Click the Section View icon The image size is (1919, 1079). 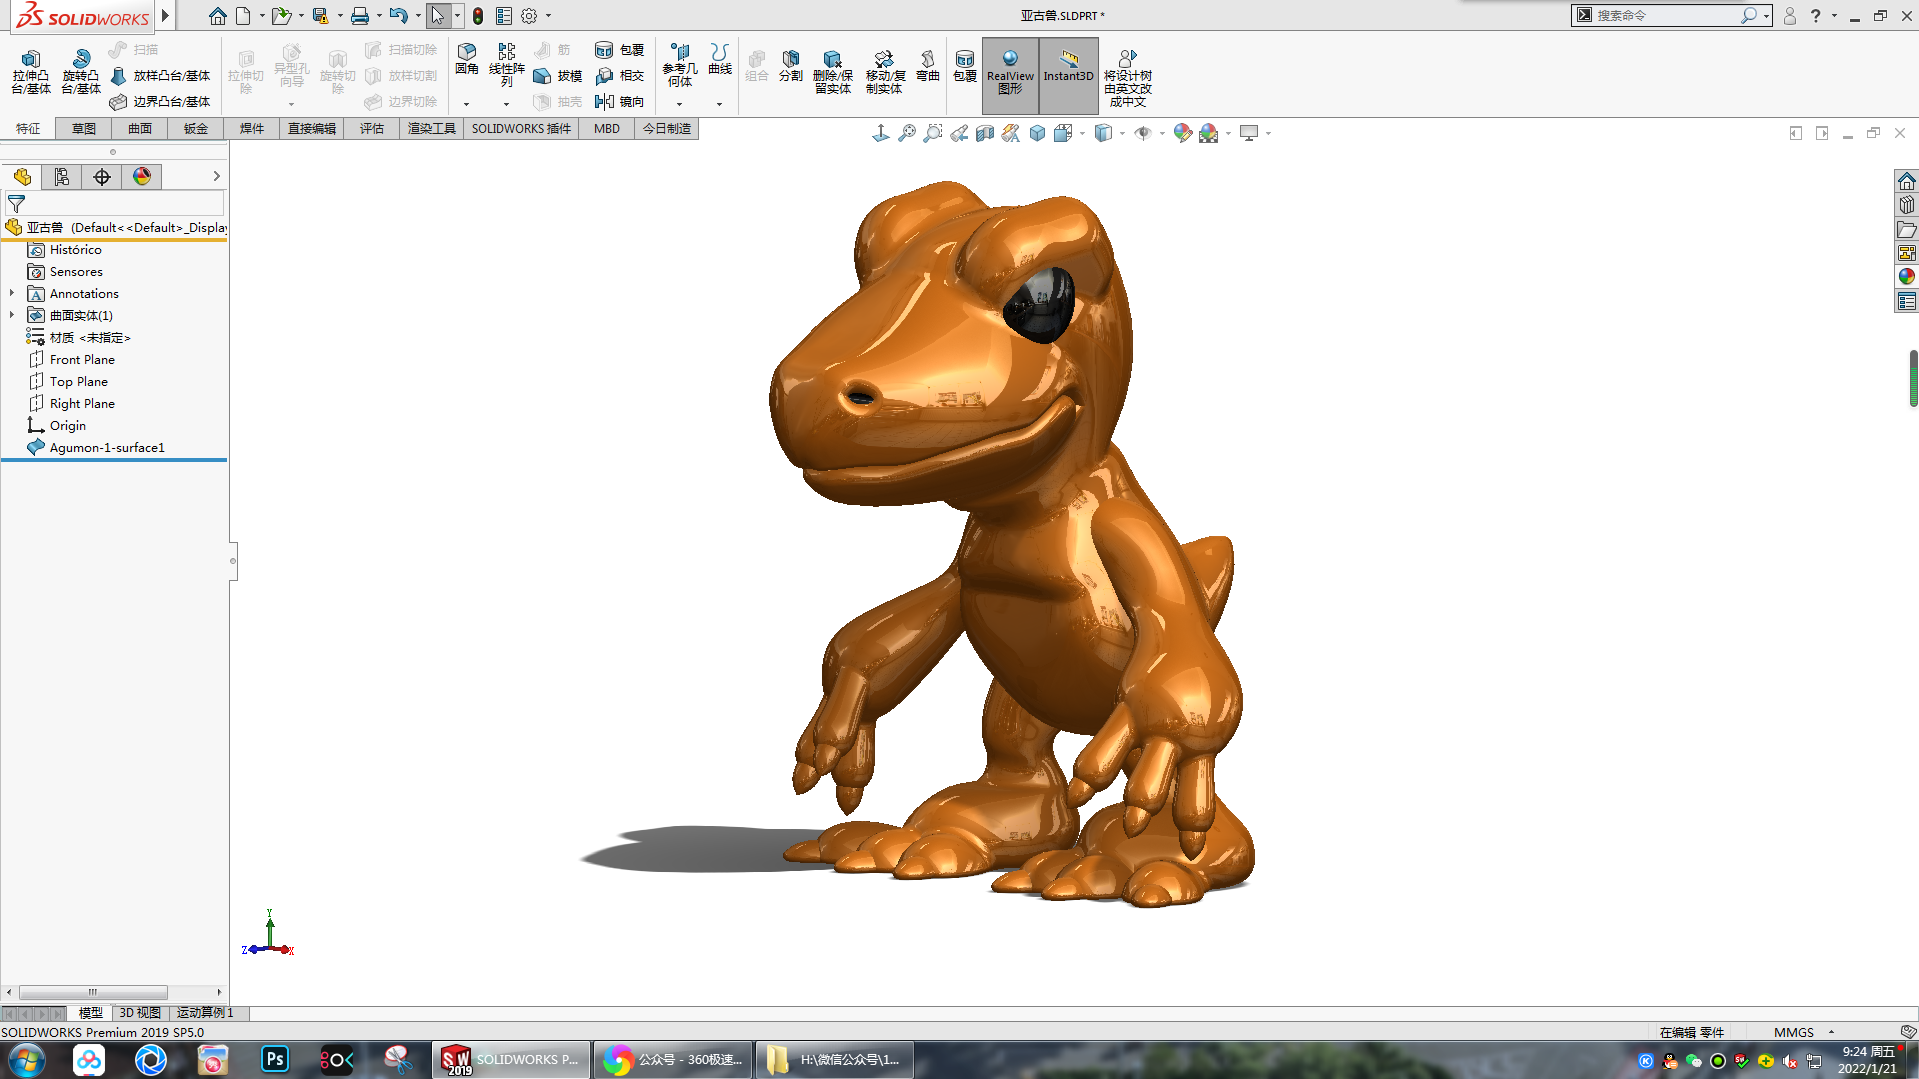click(x=985, y=133)
